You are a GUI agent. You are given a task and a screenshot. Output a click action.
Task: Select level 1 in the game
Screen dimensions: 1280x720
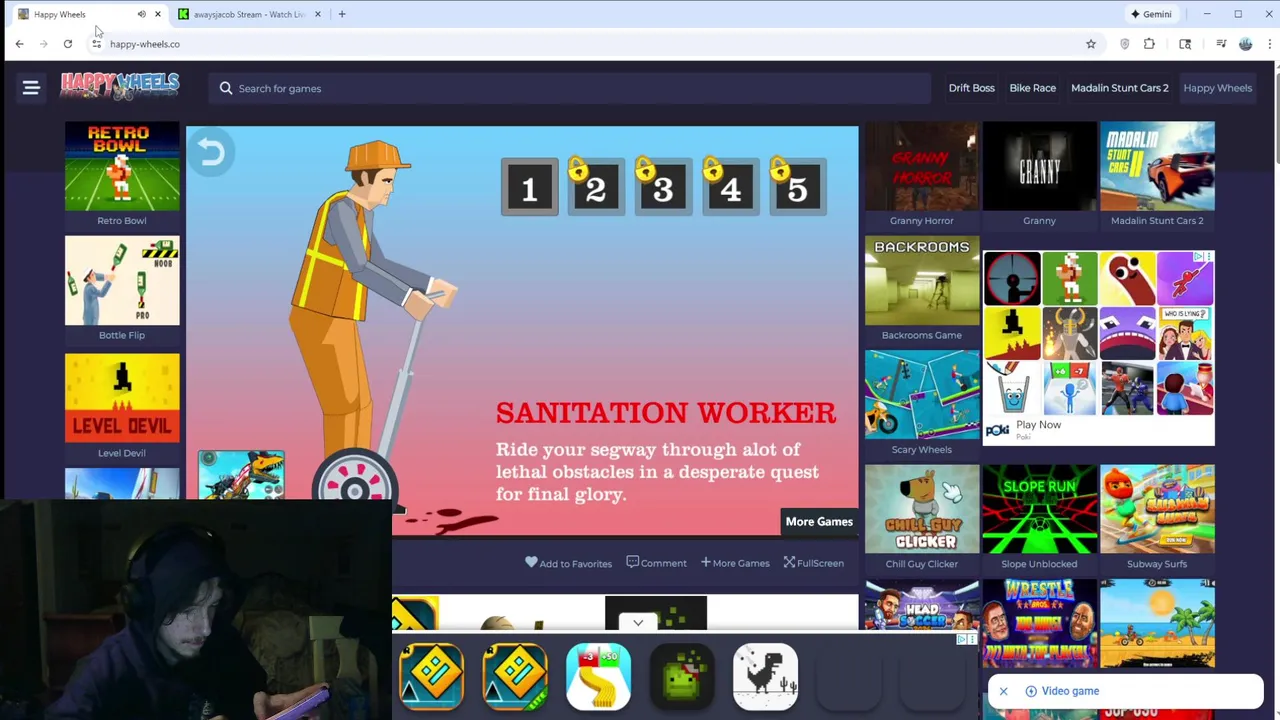[x=529, y=187]
